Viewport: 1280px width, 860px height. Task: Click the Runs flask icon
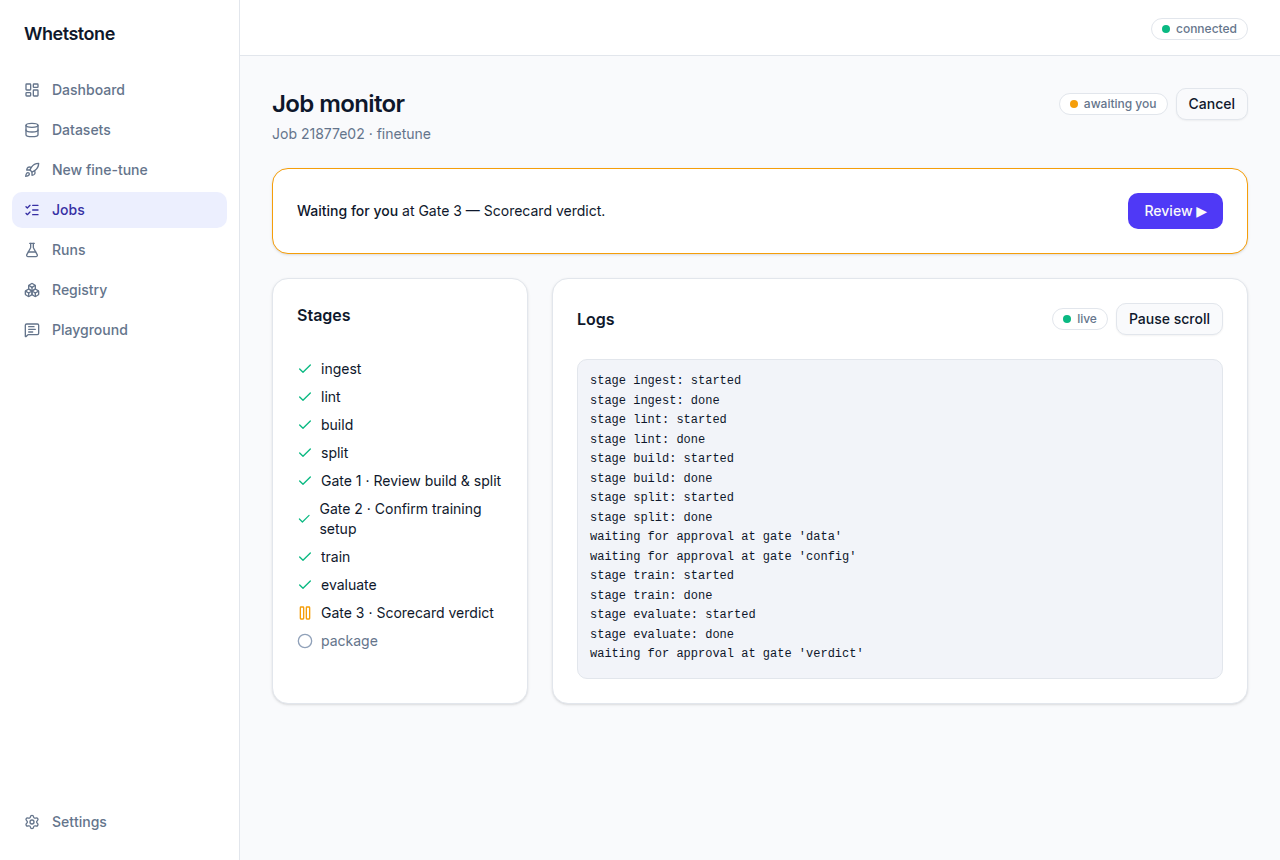[32, 250]
